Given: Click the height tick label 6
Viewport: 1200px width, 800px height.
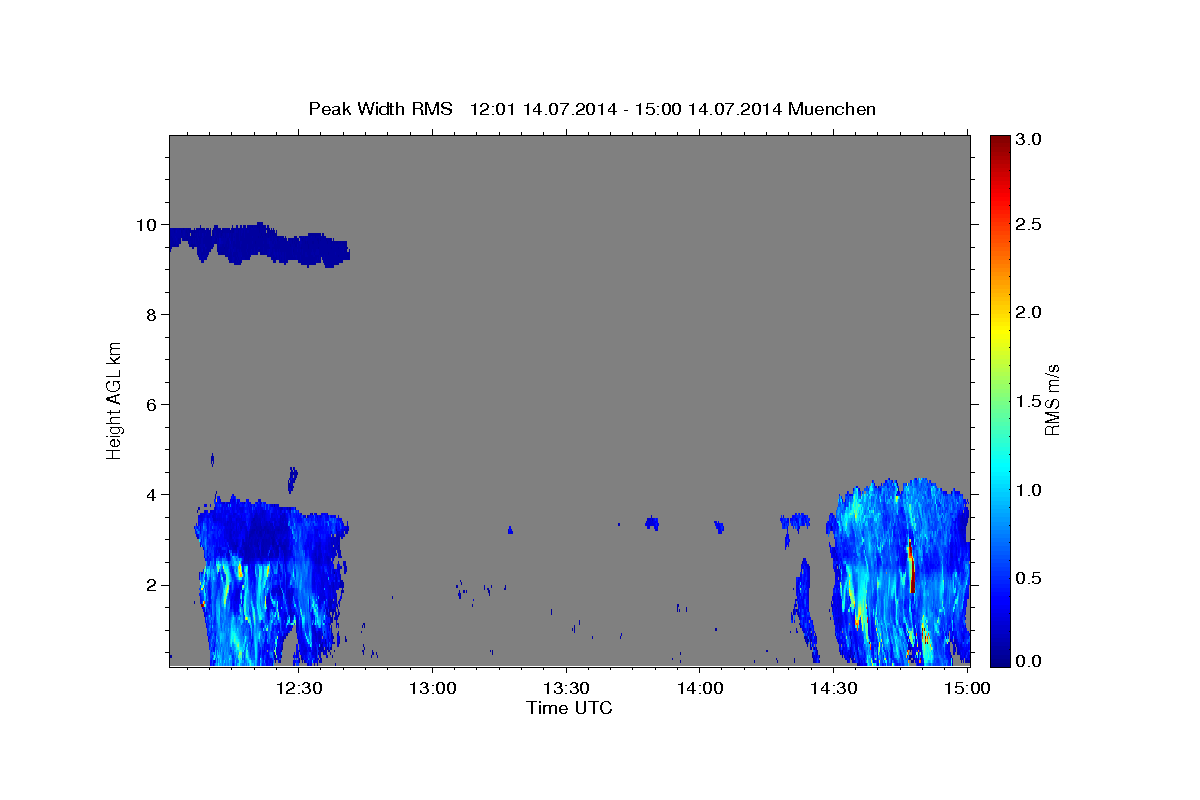Looking at the screenshot, I should [x=152, y=405].
